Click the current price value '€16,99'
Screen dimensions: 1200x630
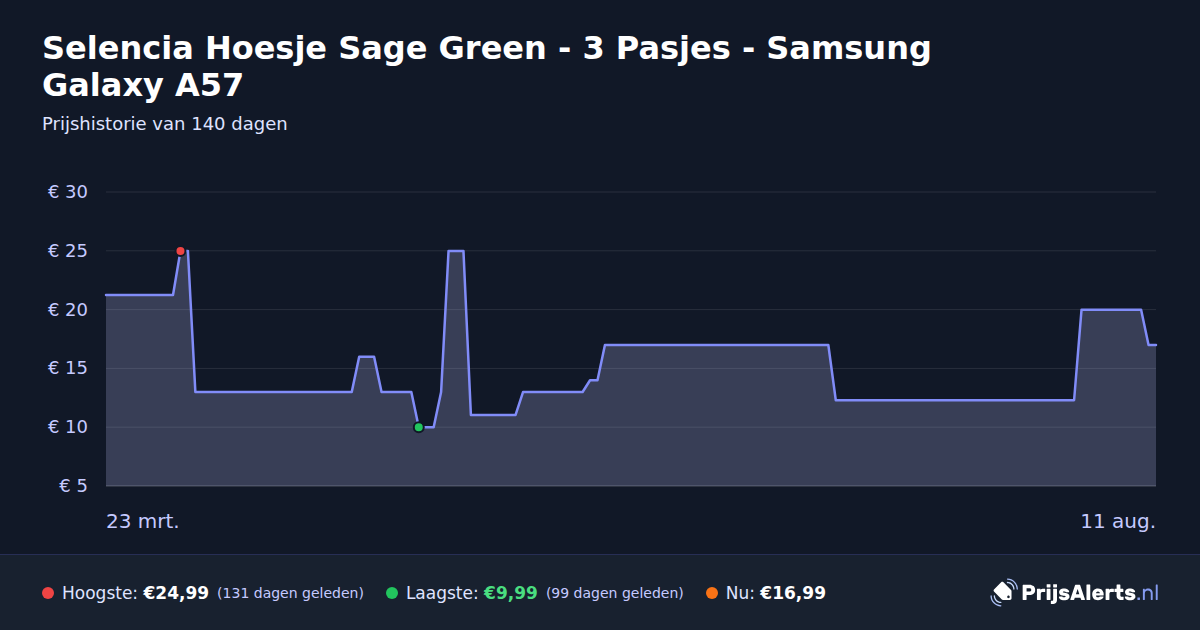793,593
